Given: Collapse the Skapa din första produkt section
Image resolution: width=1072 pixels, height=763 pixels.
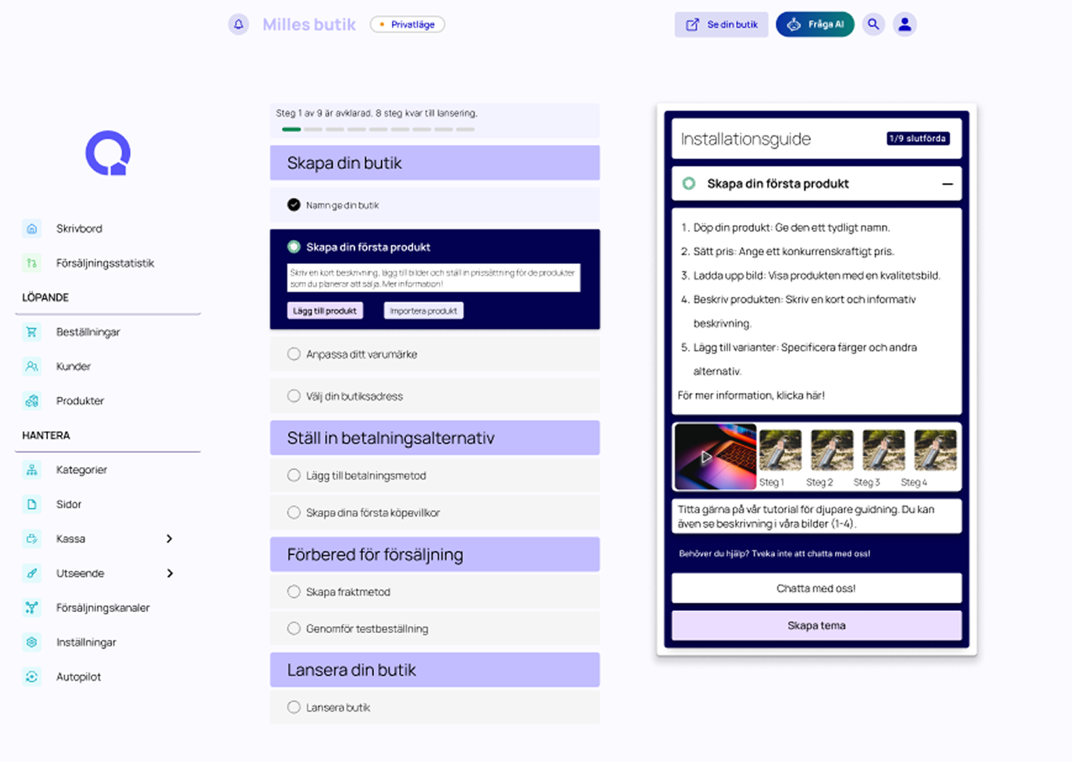Looking at the screenshot, I should click(946, 184).
